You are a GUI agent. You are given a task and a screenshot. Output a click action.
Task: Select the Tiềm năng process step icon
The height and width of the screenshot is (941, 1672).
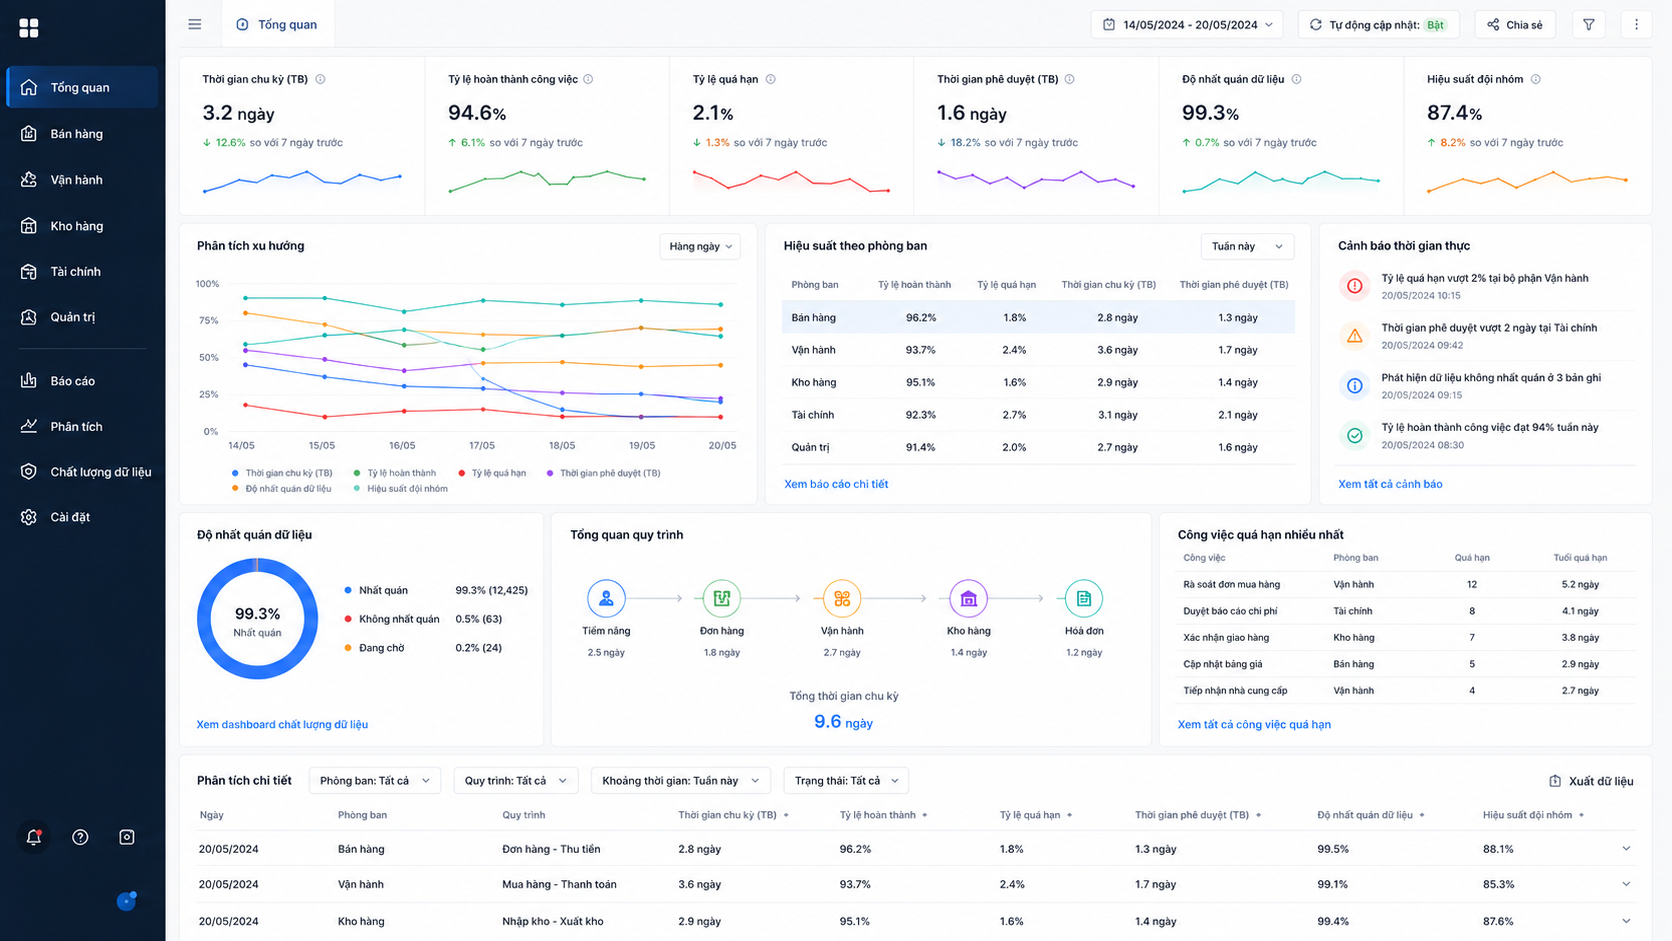[606, 598]
